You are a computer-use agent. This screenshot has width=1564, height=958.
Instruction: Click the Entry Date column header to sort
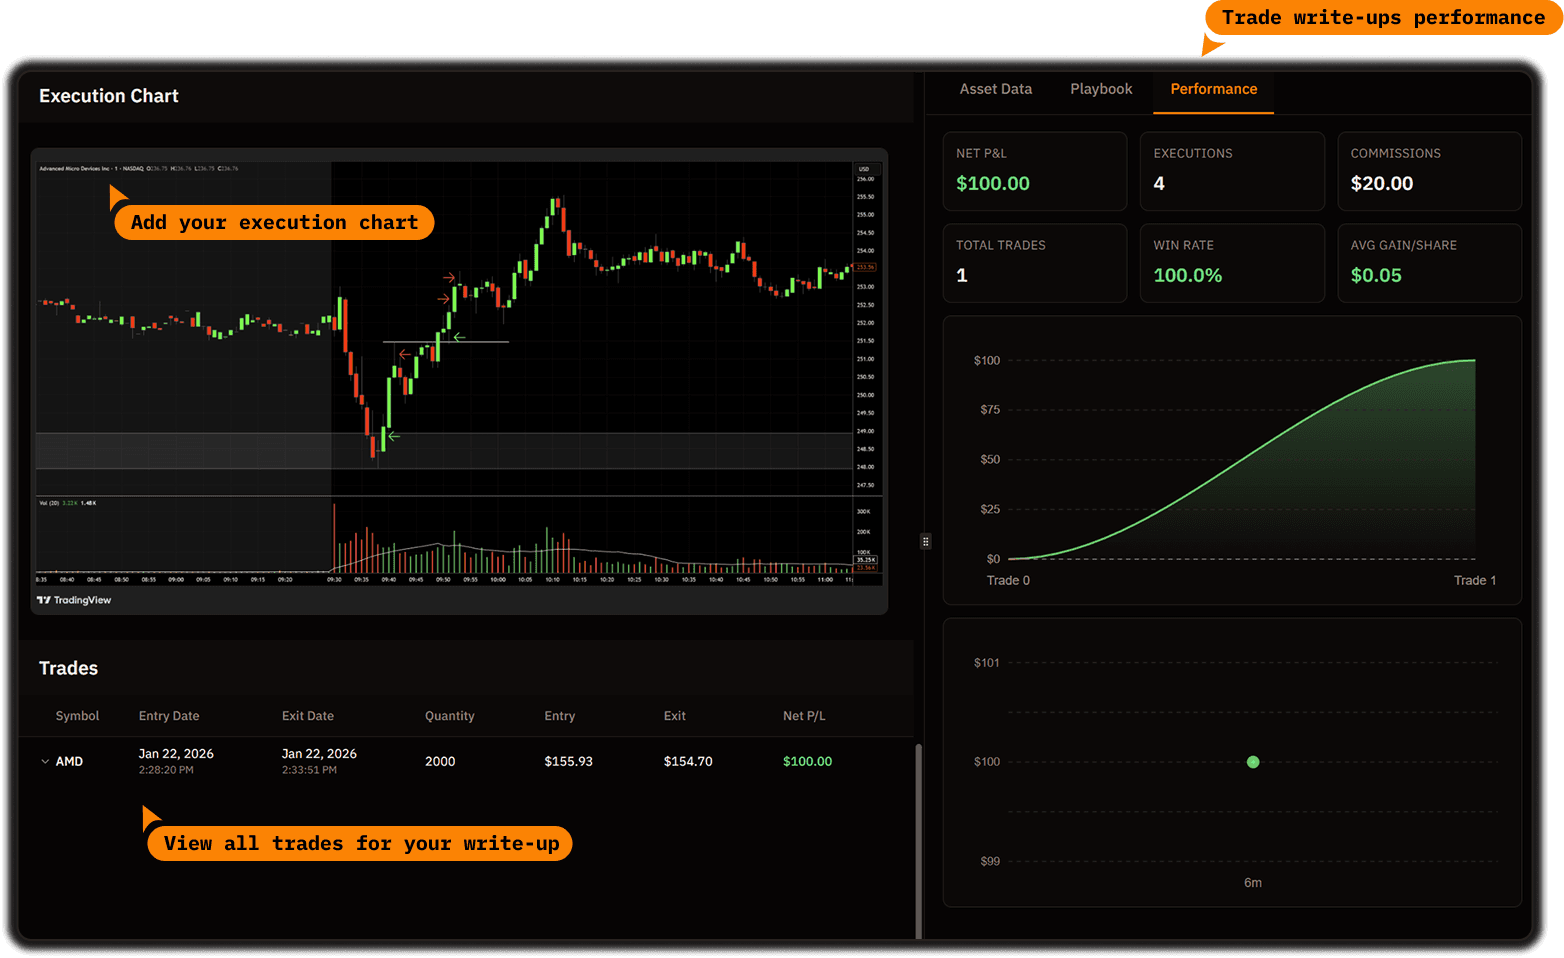pyautogui.click(x=168, y=716)
